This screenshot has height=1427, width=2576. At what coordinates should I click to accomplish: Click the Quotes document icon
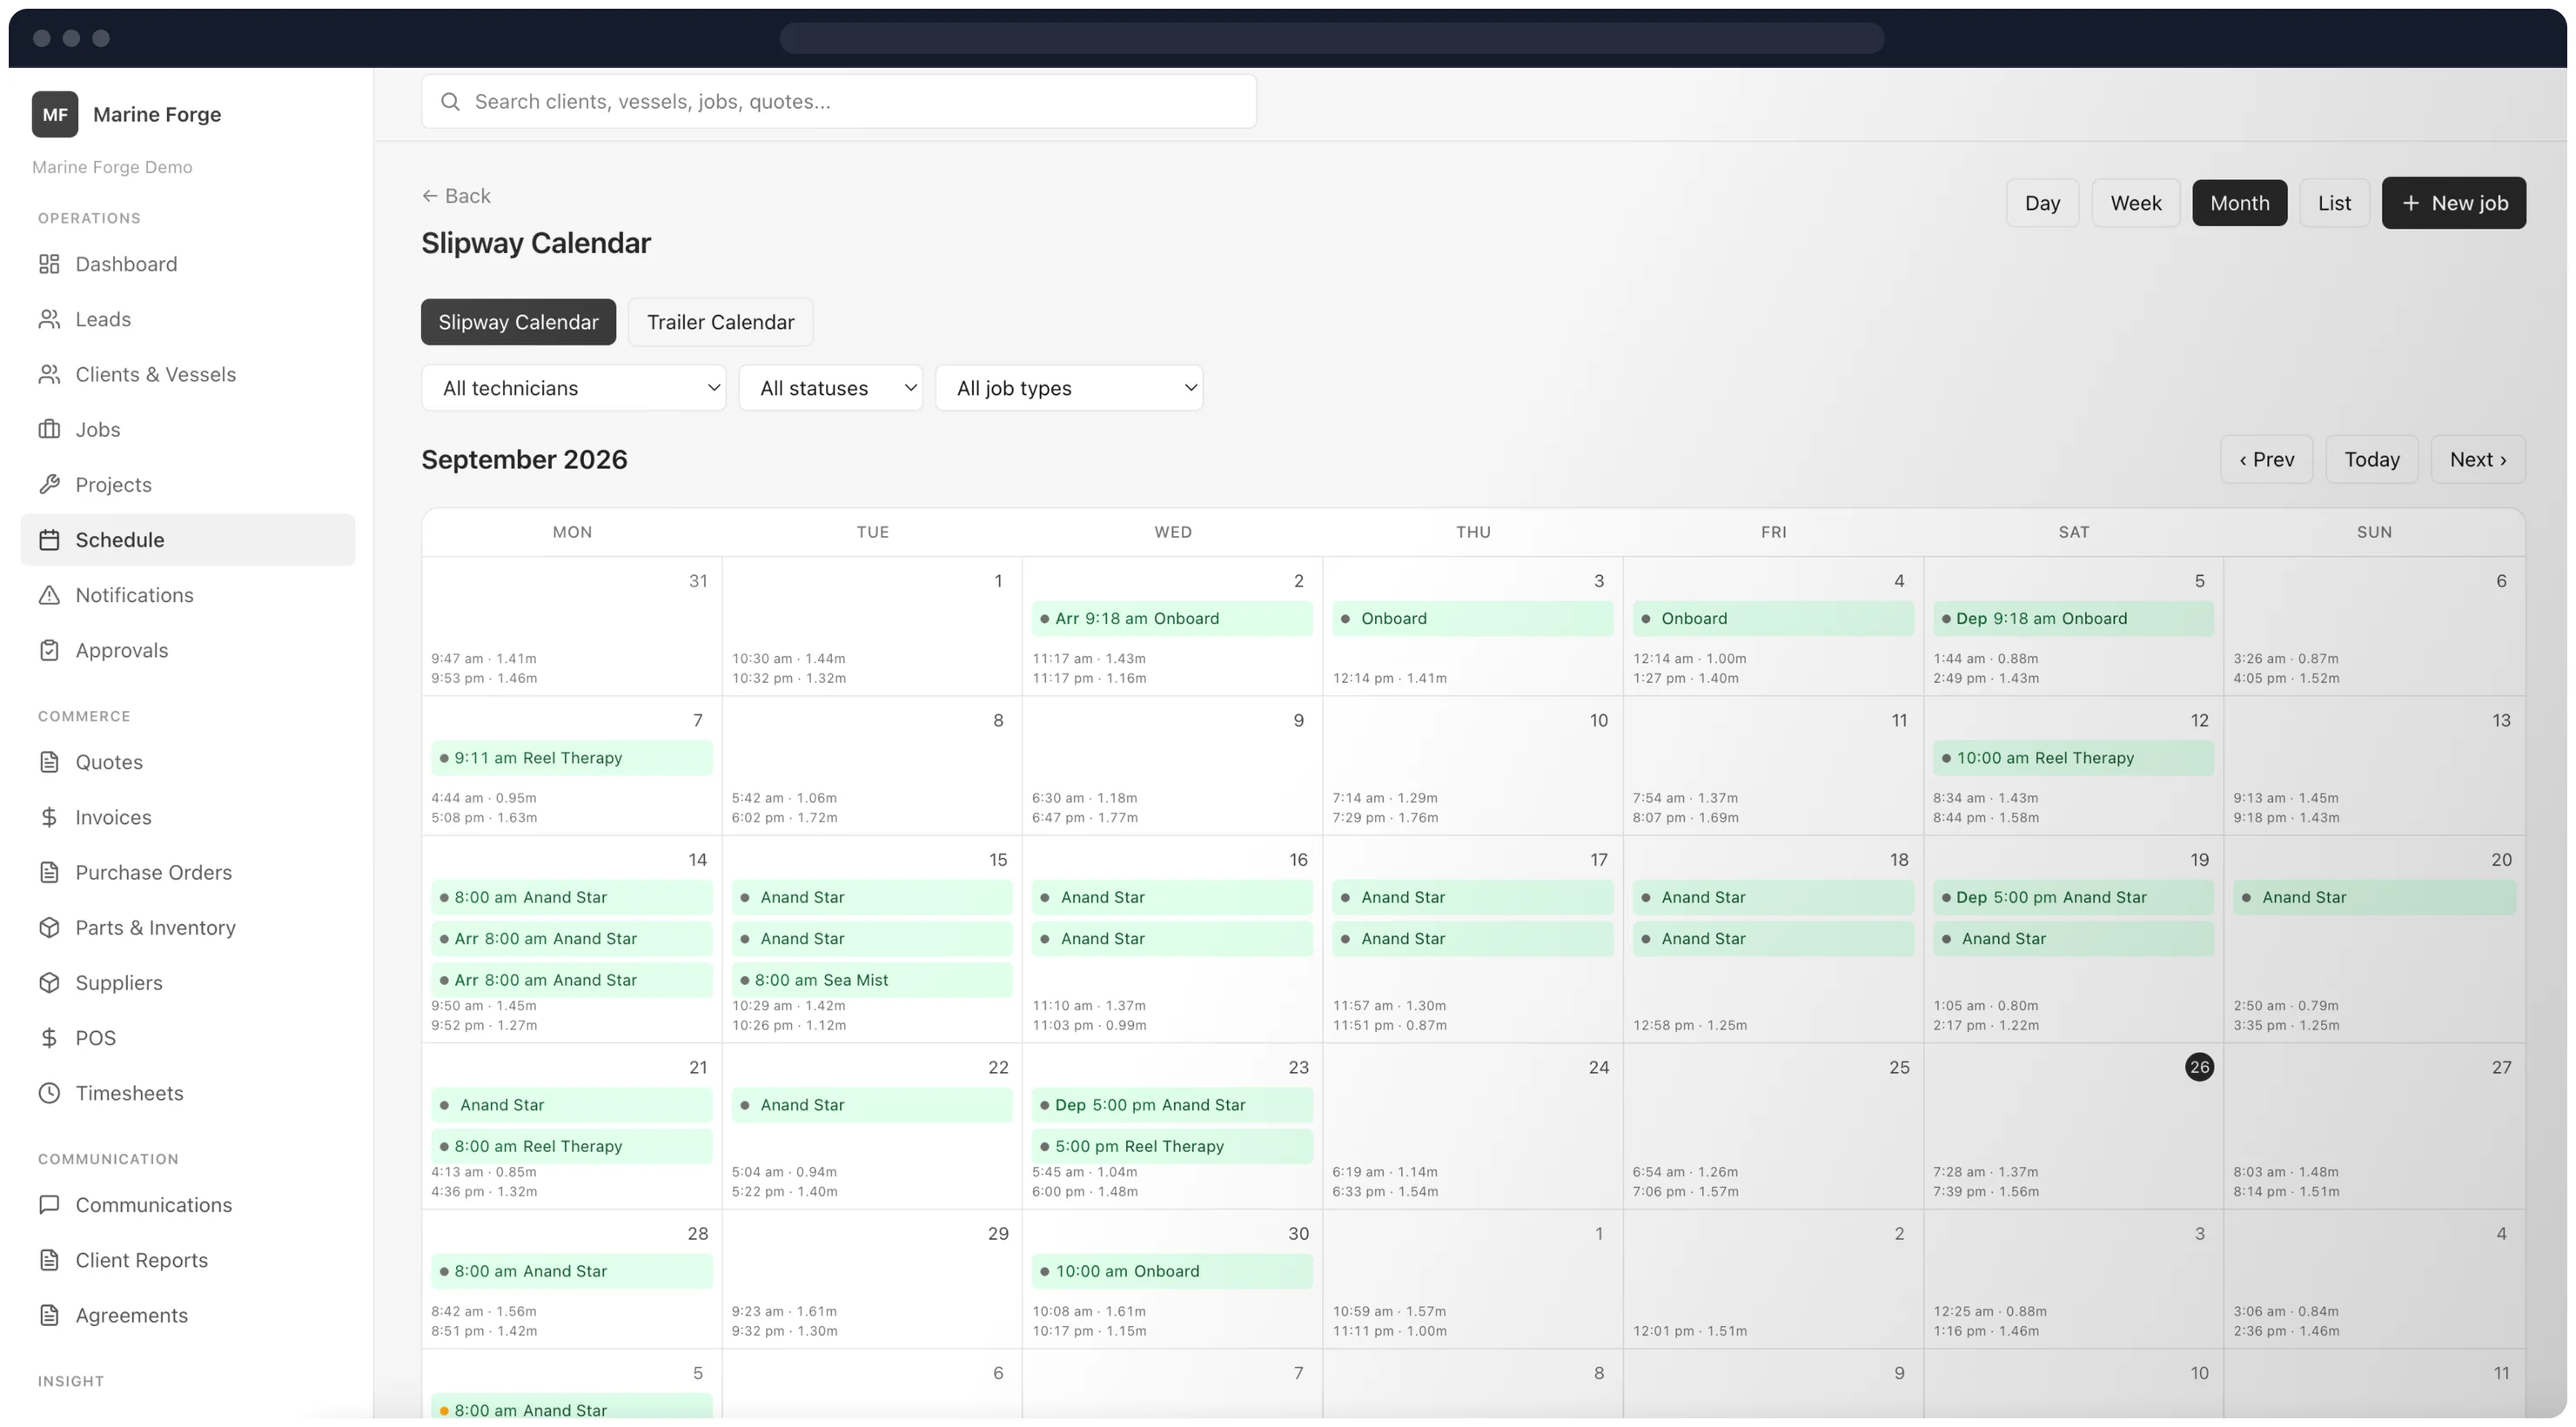click(49, 762)
